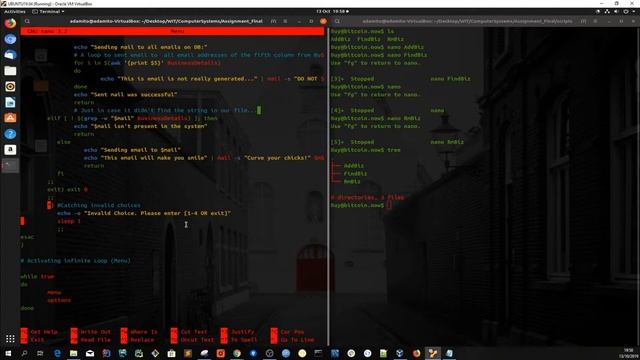Click the 'Activating infinite Loop (Menu)' comment
This screenshot has width=640, height=360.
[76, 260]
